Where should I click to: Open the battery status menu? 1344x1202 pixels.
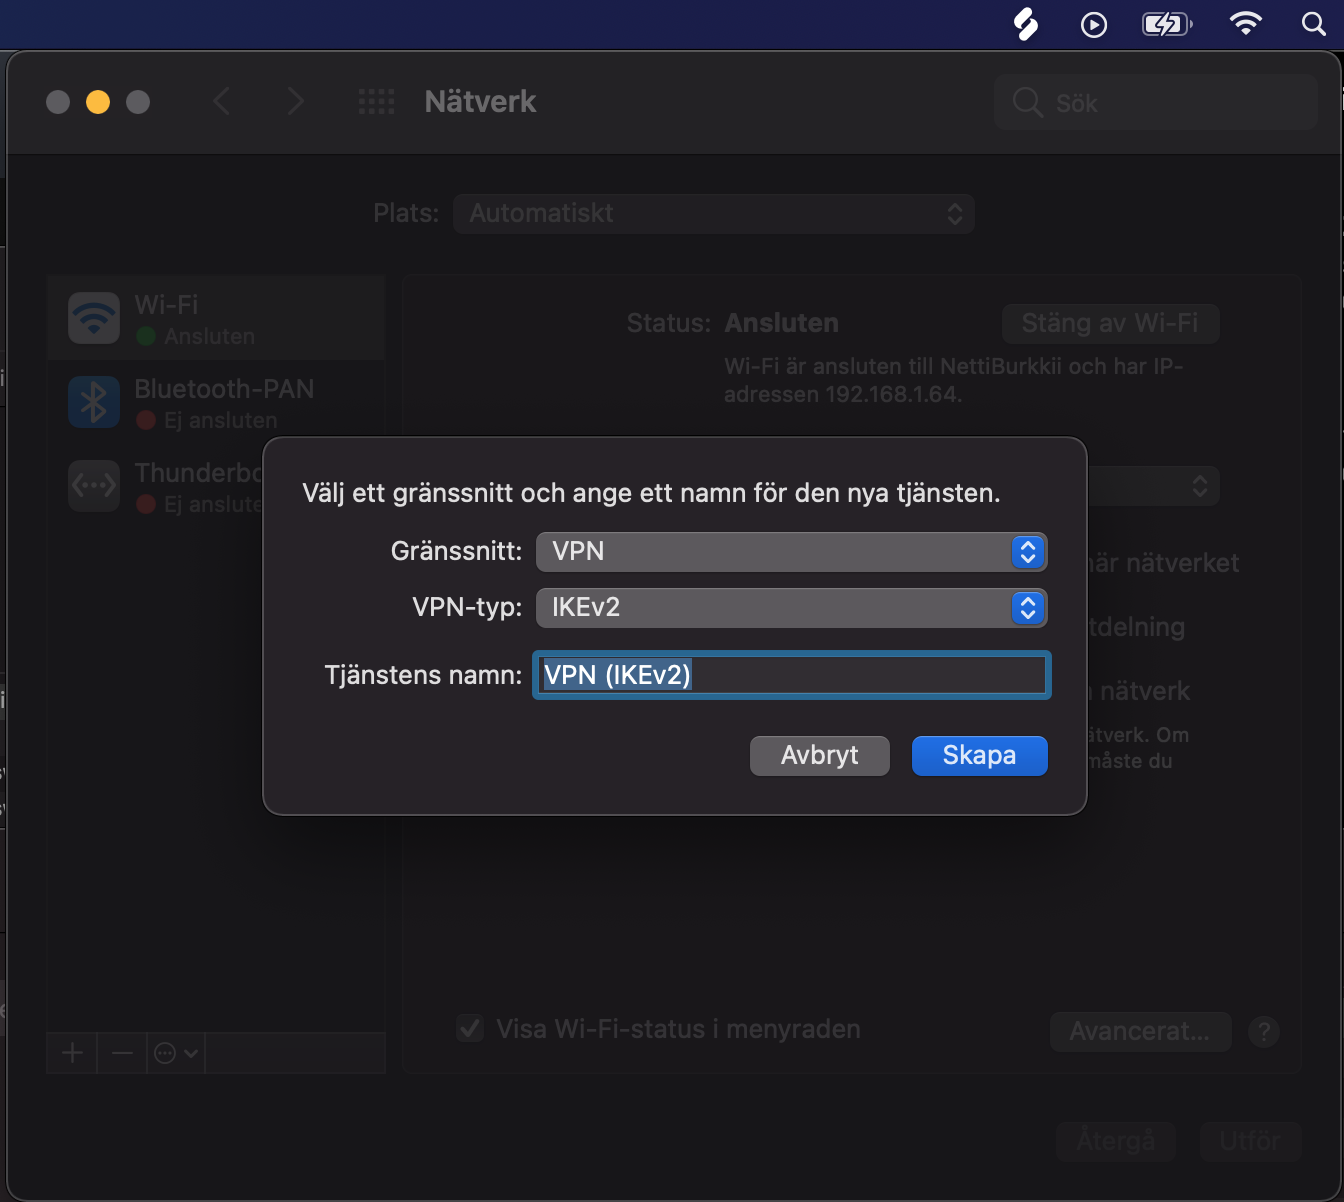(1165, 23)
